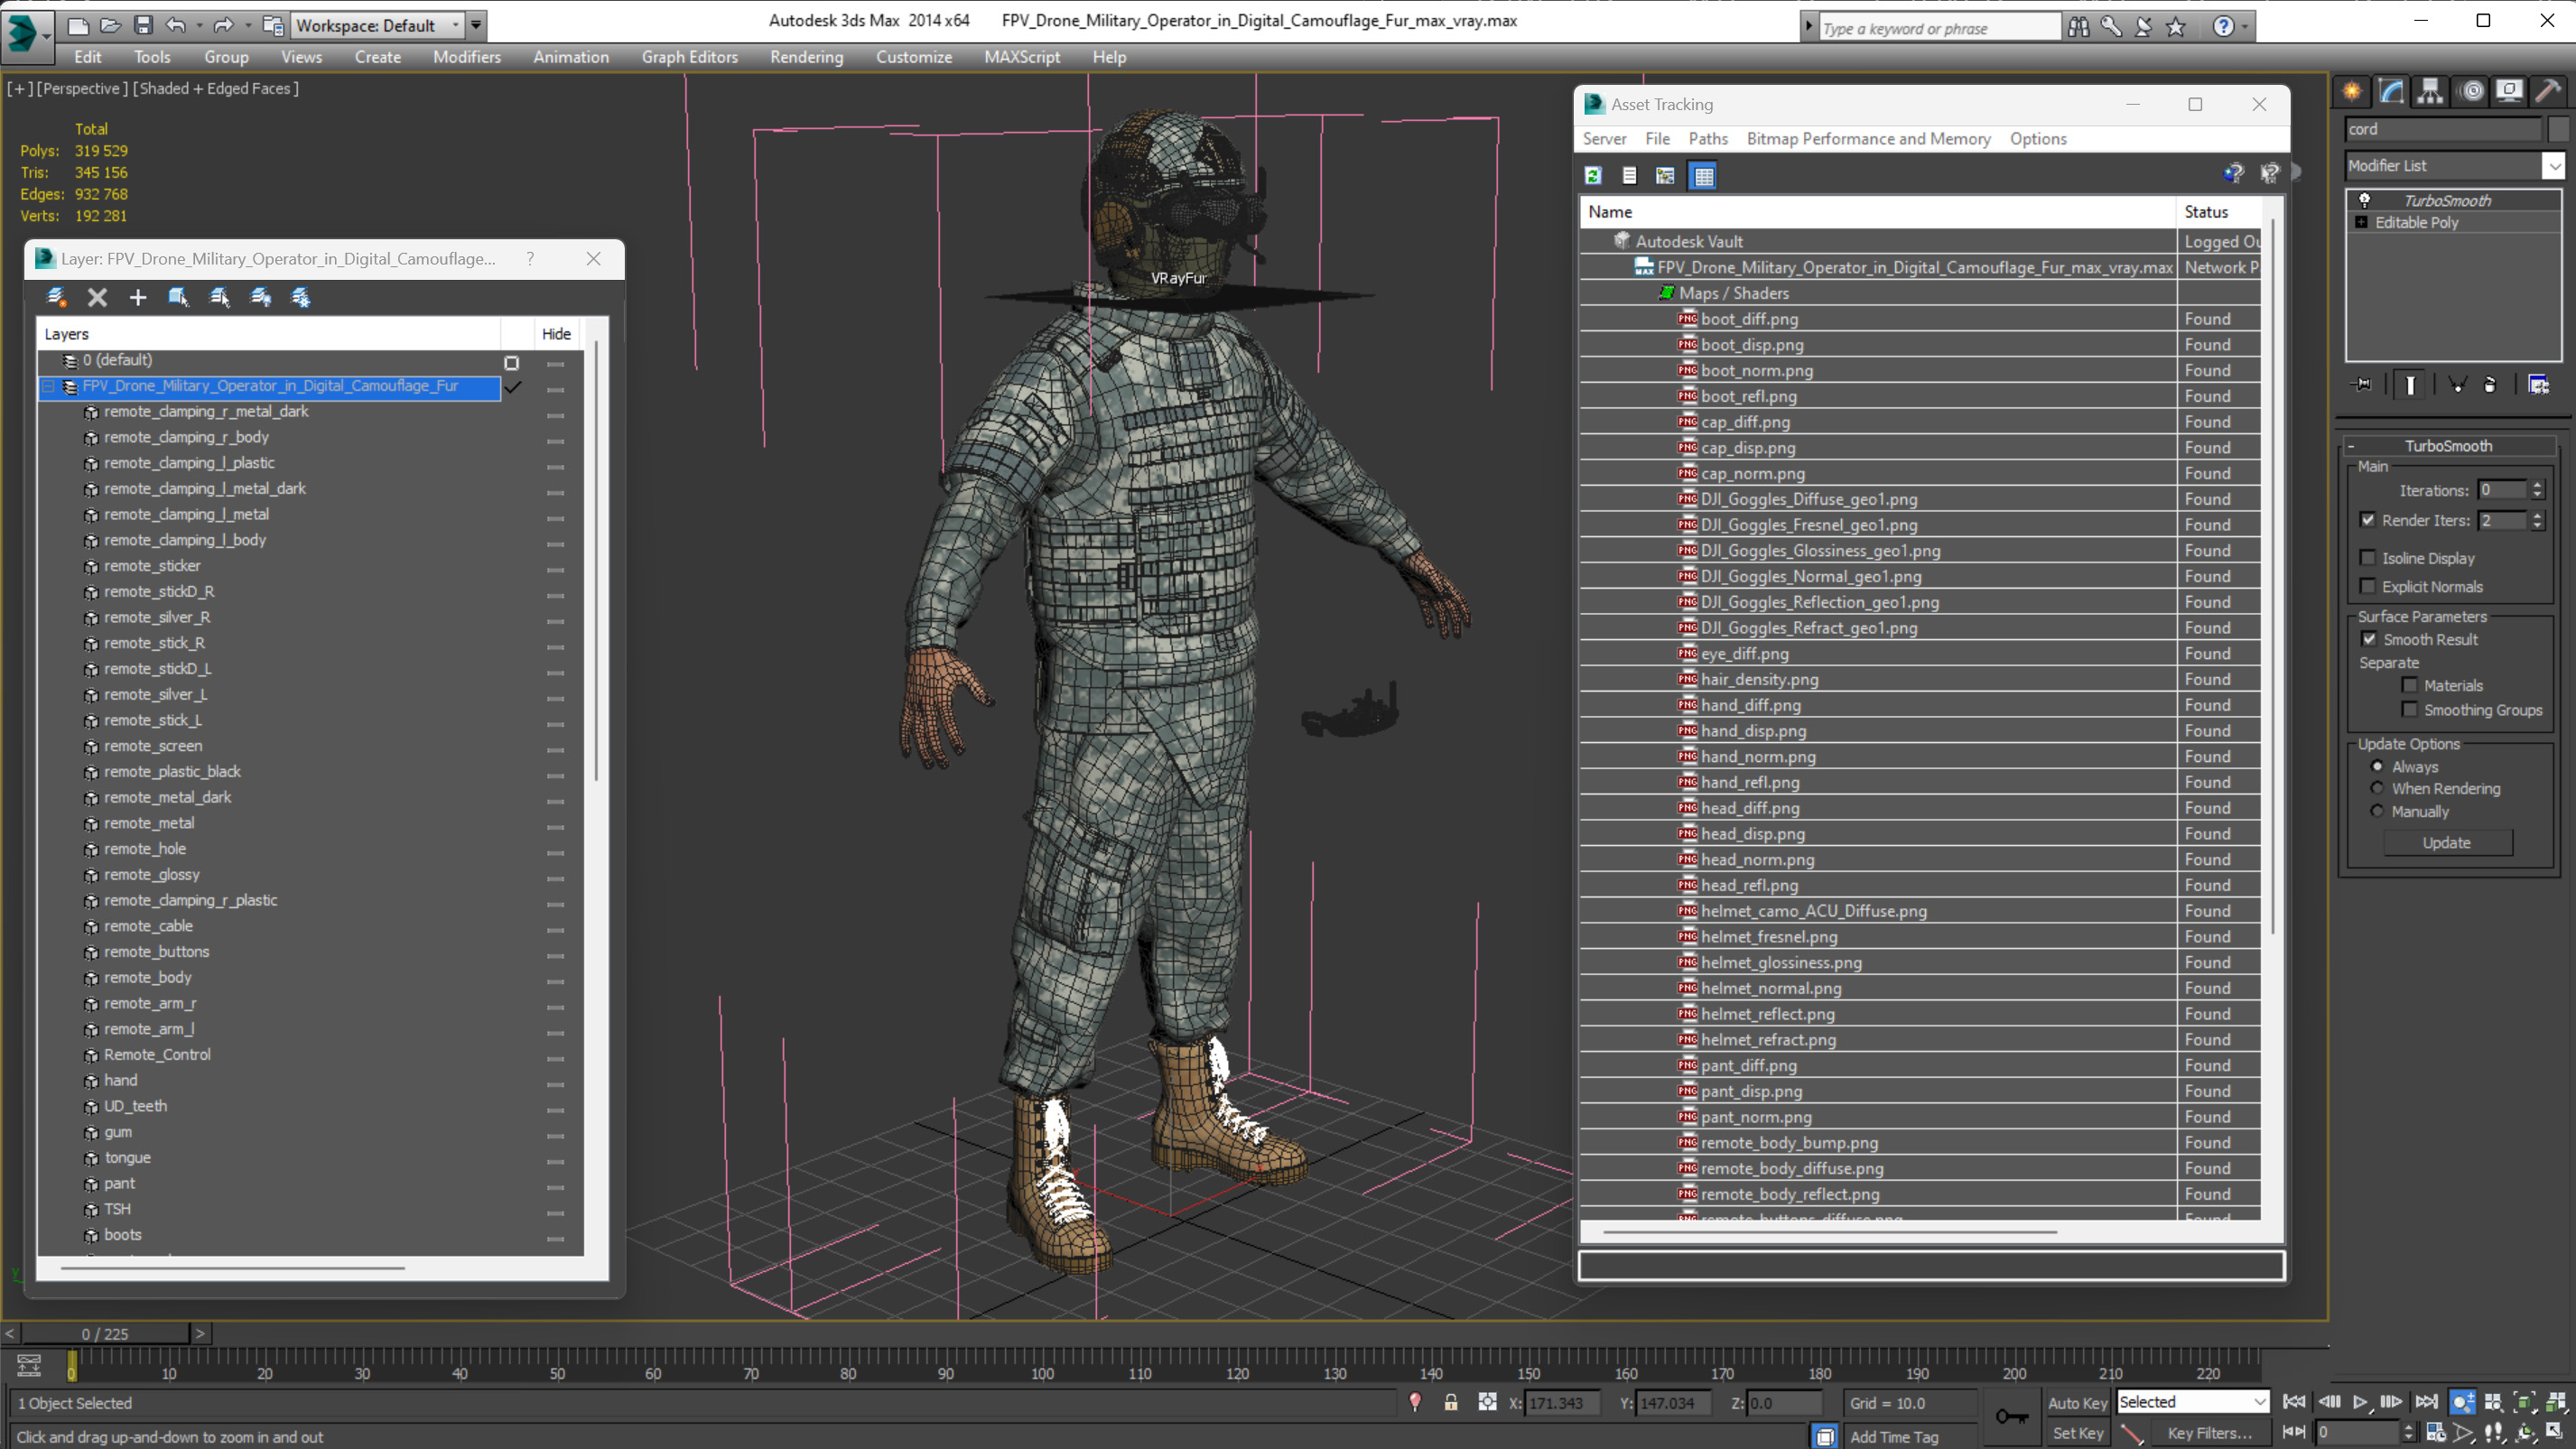Screen dimensions: 2576x1449
Task: Select Always update option radio button
Action: coord(2377,767)
